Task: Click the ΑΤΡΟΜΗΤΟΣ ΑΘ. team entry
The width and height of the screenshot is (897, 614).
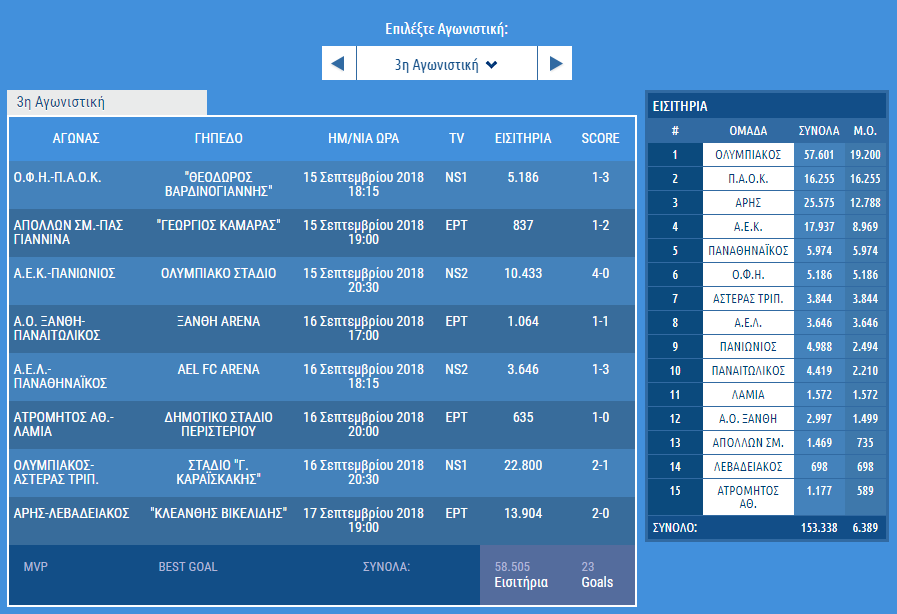Action: click(748, 497)
